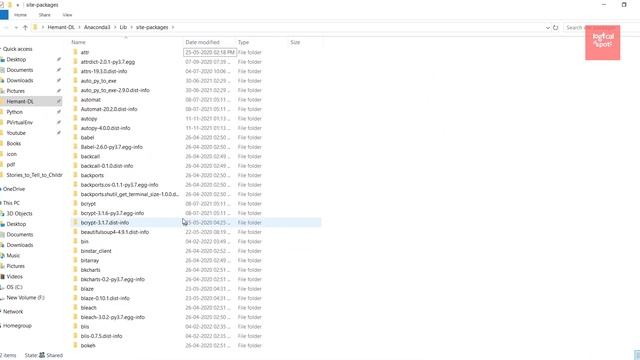Select beautifulsoup4-4.9.1.dist-info folder icon
640x360 pixels.
click(75, 232)
